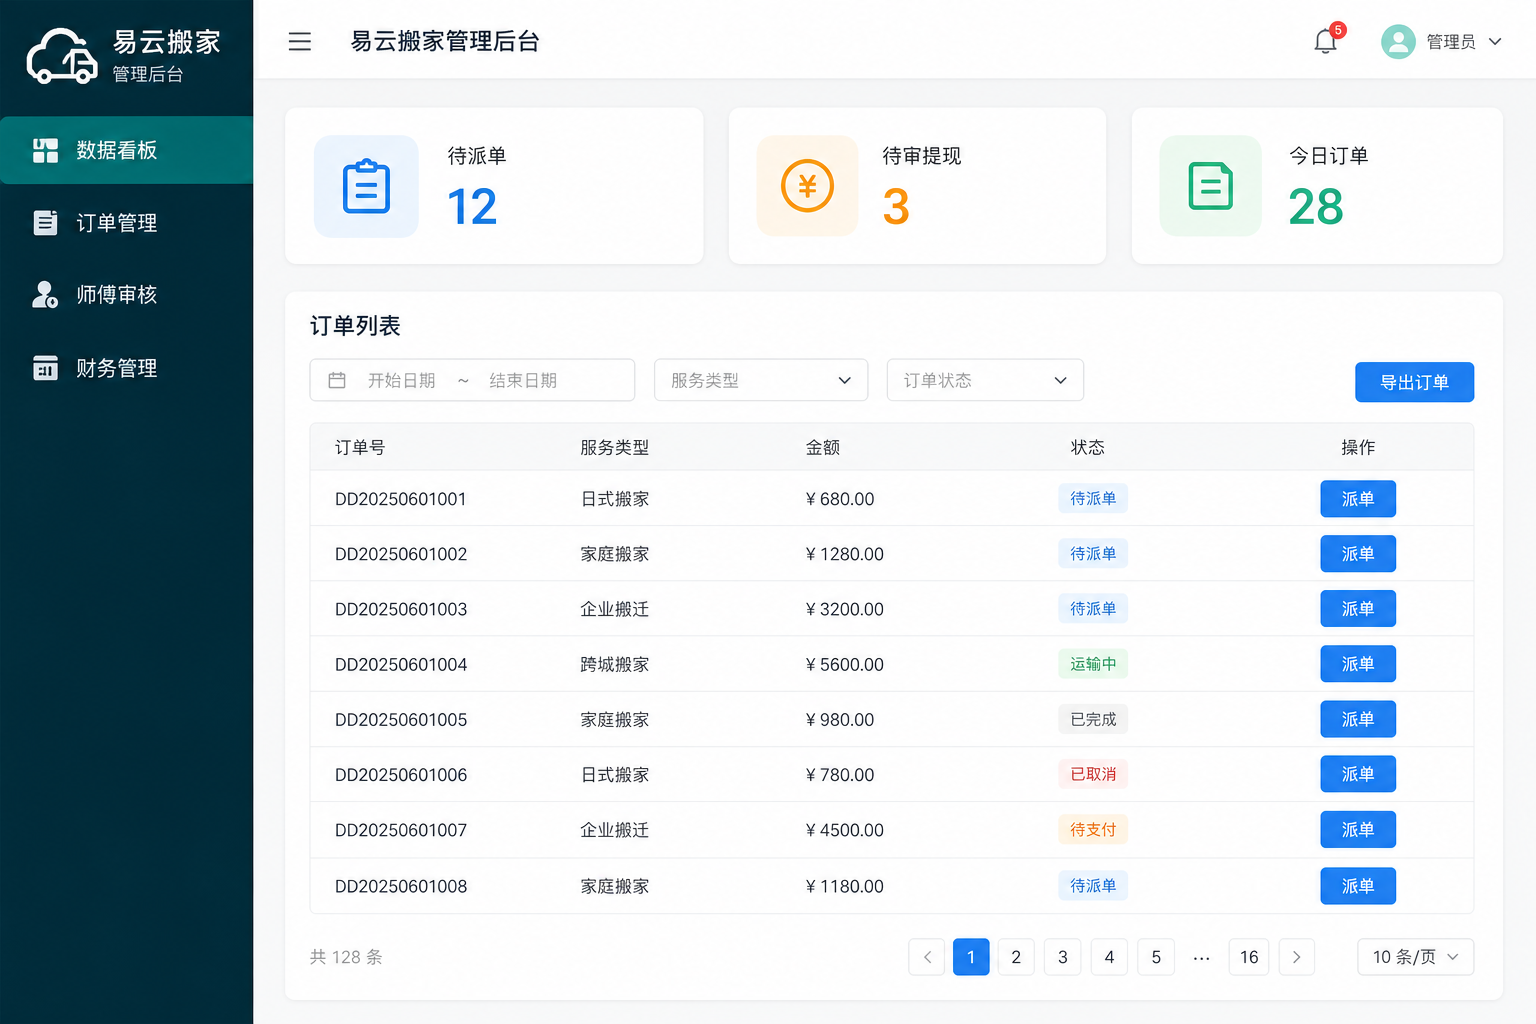The height and width of the screenshot is (1024, 1536).
Task: Click the 开始日期 input field
Action: 402,380
